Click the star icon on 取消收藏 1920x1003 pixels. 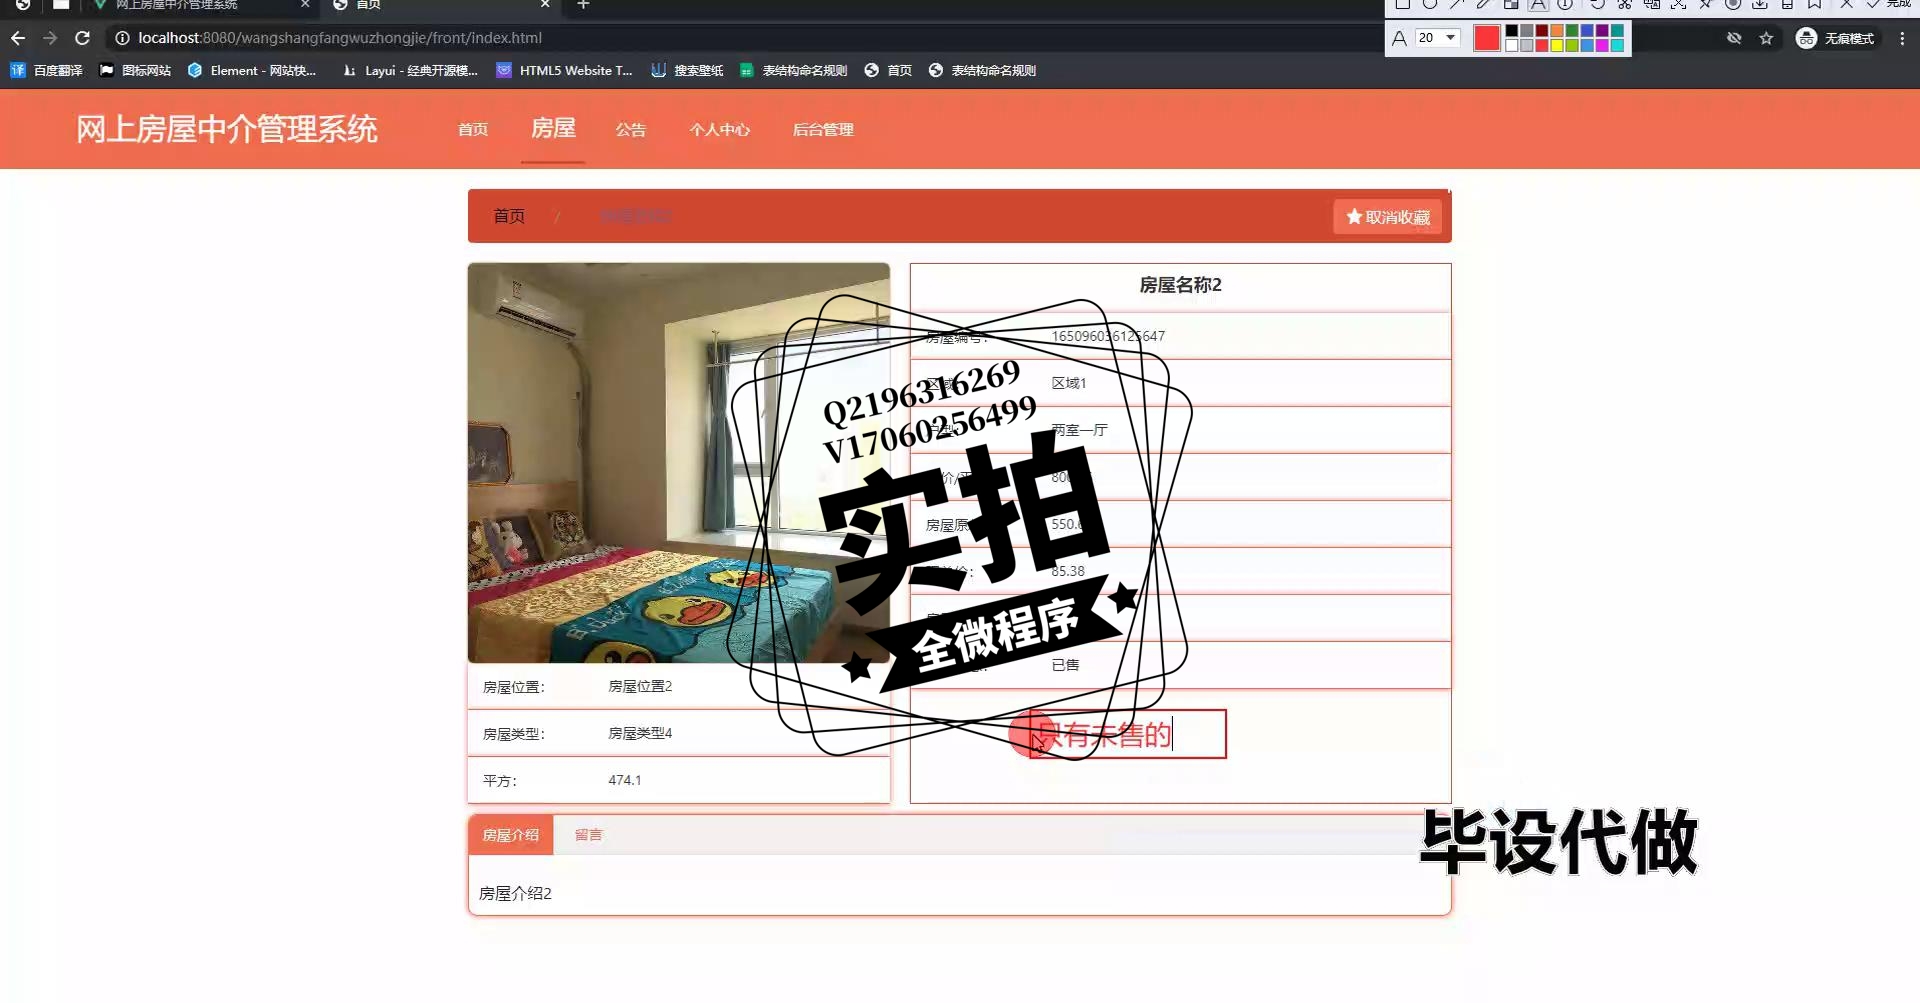coord(1354,217)
